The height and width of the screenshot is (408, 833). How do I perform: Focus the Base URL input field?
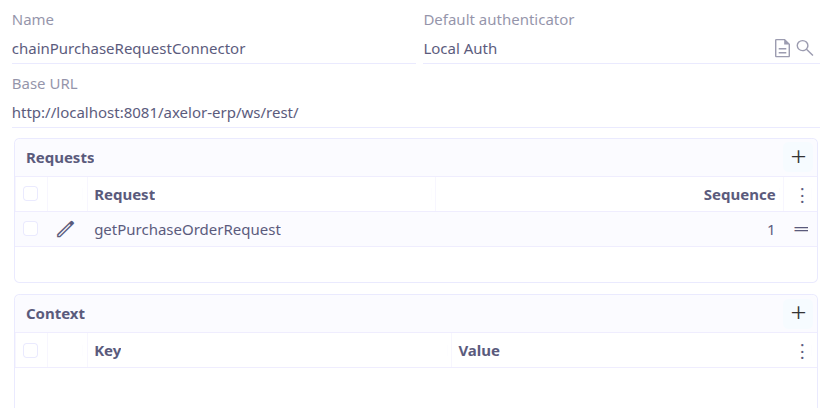(414, 113)
